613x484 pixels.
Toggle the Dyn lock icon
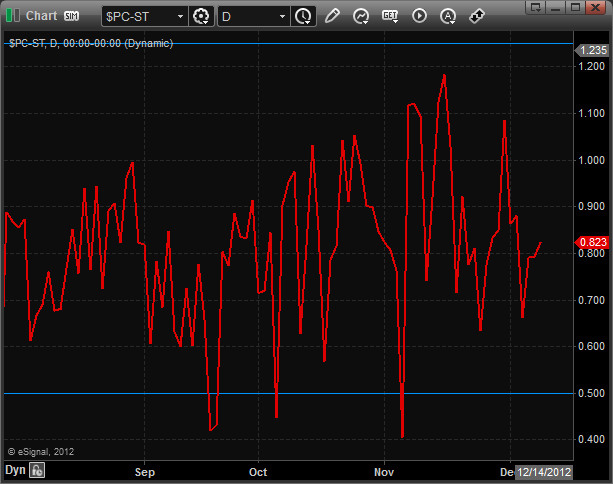click(x=37, y=470)
